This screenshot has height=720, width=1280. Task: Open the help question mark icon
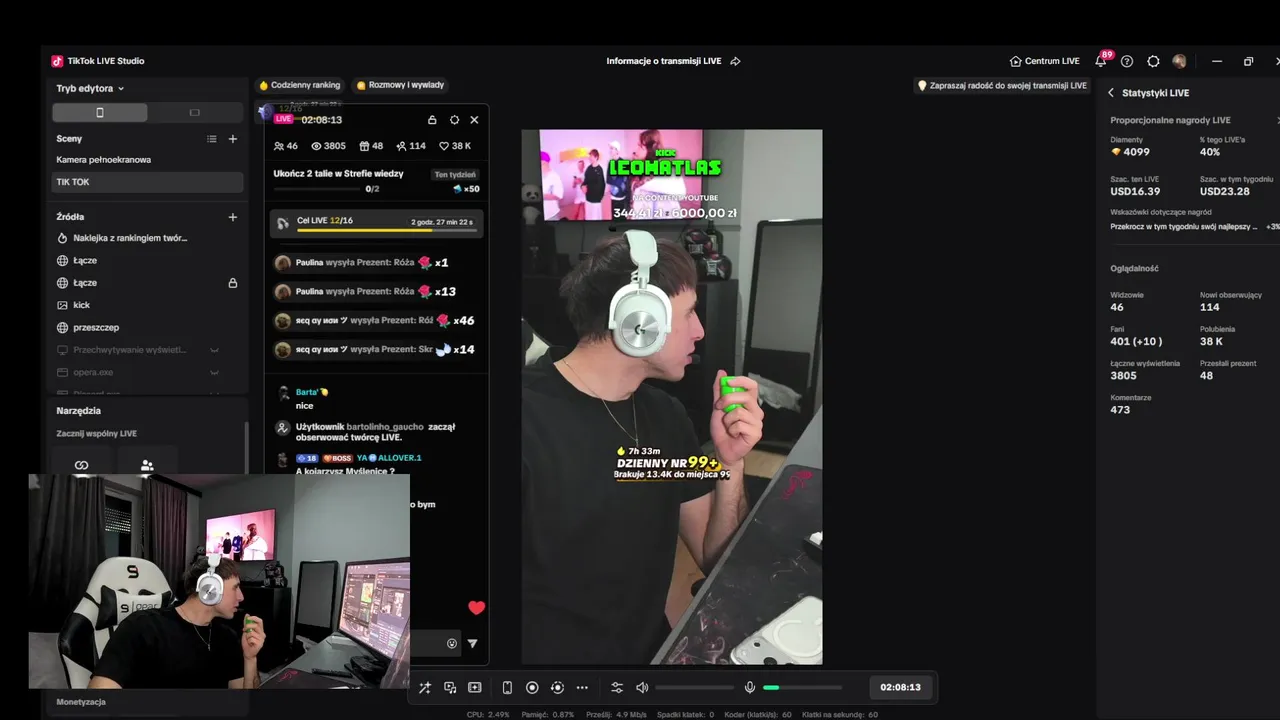click(x=1127, y=61)
